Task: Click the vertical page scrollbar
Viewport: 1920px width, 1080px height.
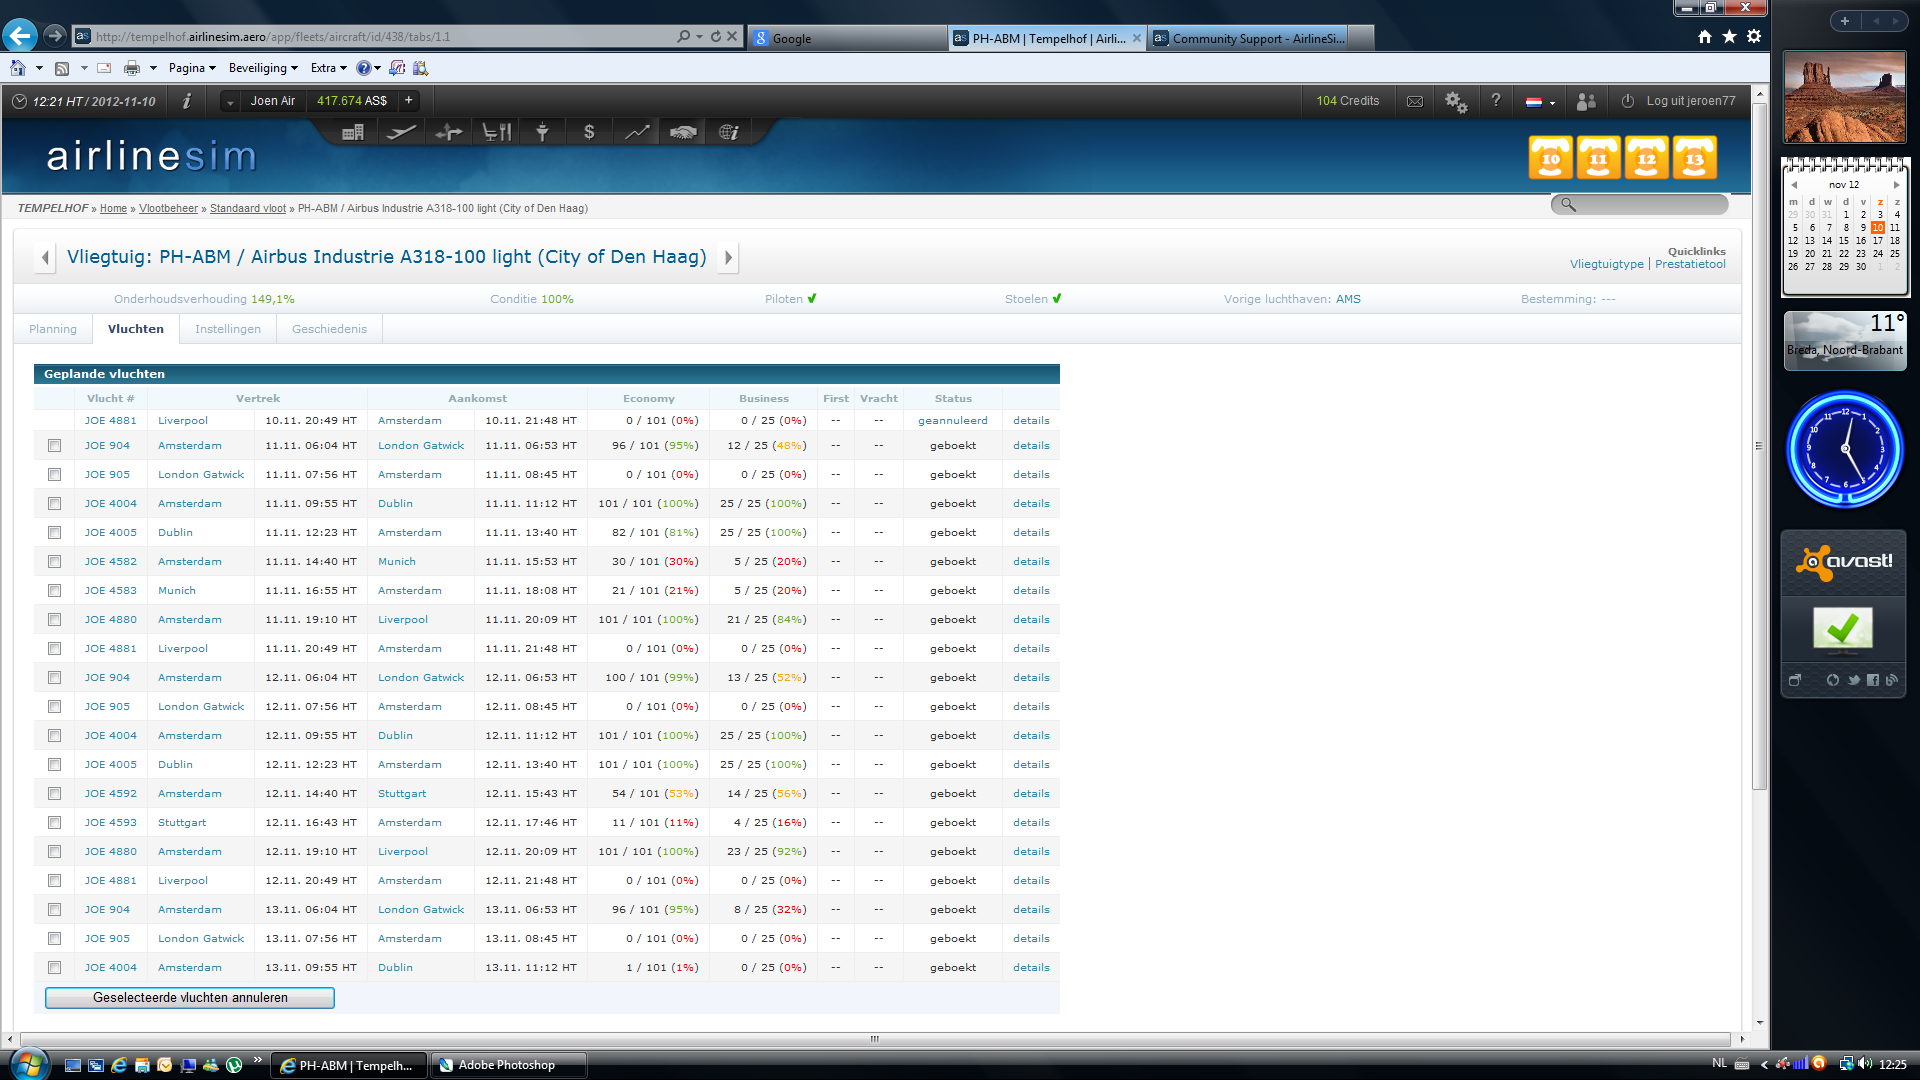Action: coord(1759,446)
